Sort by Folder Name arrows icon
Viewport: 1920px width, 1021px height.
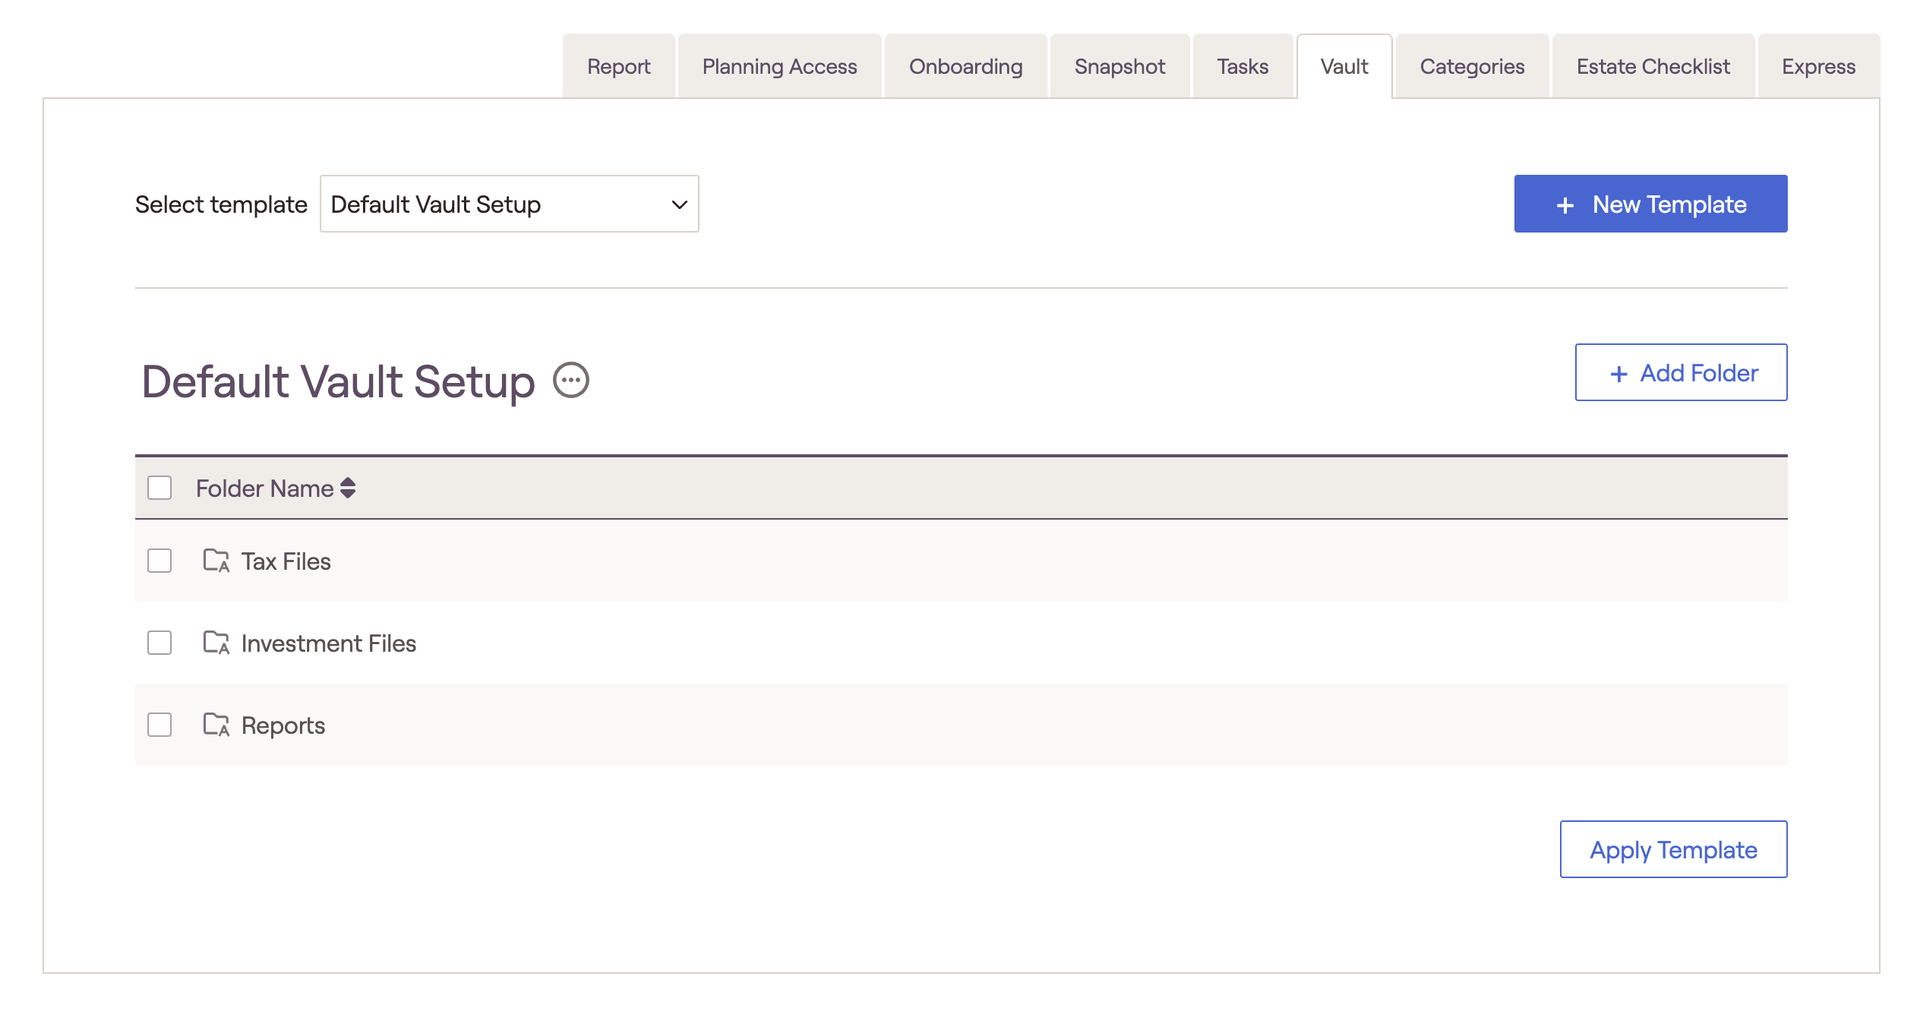(x=348, y=488)
